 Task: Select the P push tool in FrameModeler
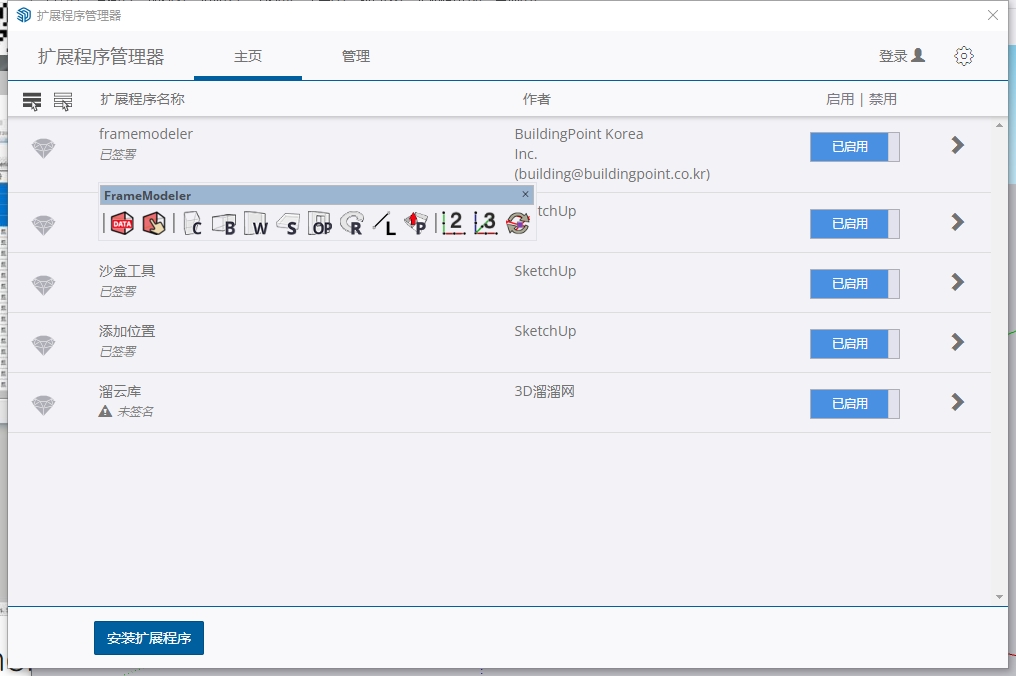point(415,224)
